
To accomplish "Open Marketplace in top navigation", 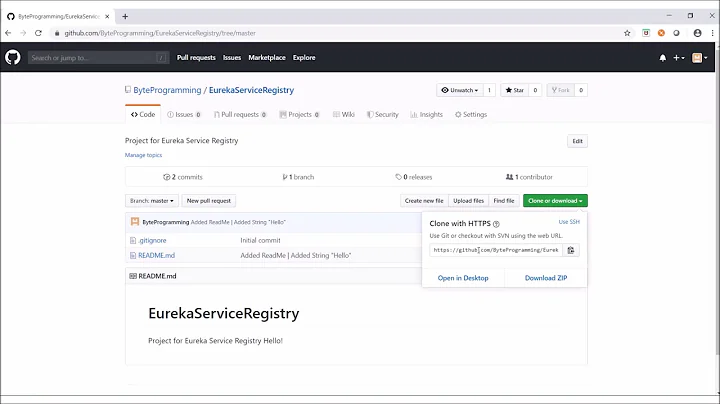I will 267,57.
